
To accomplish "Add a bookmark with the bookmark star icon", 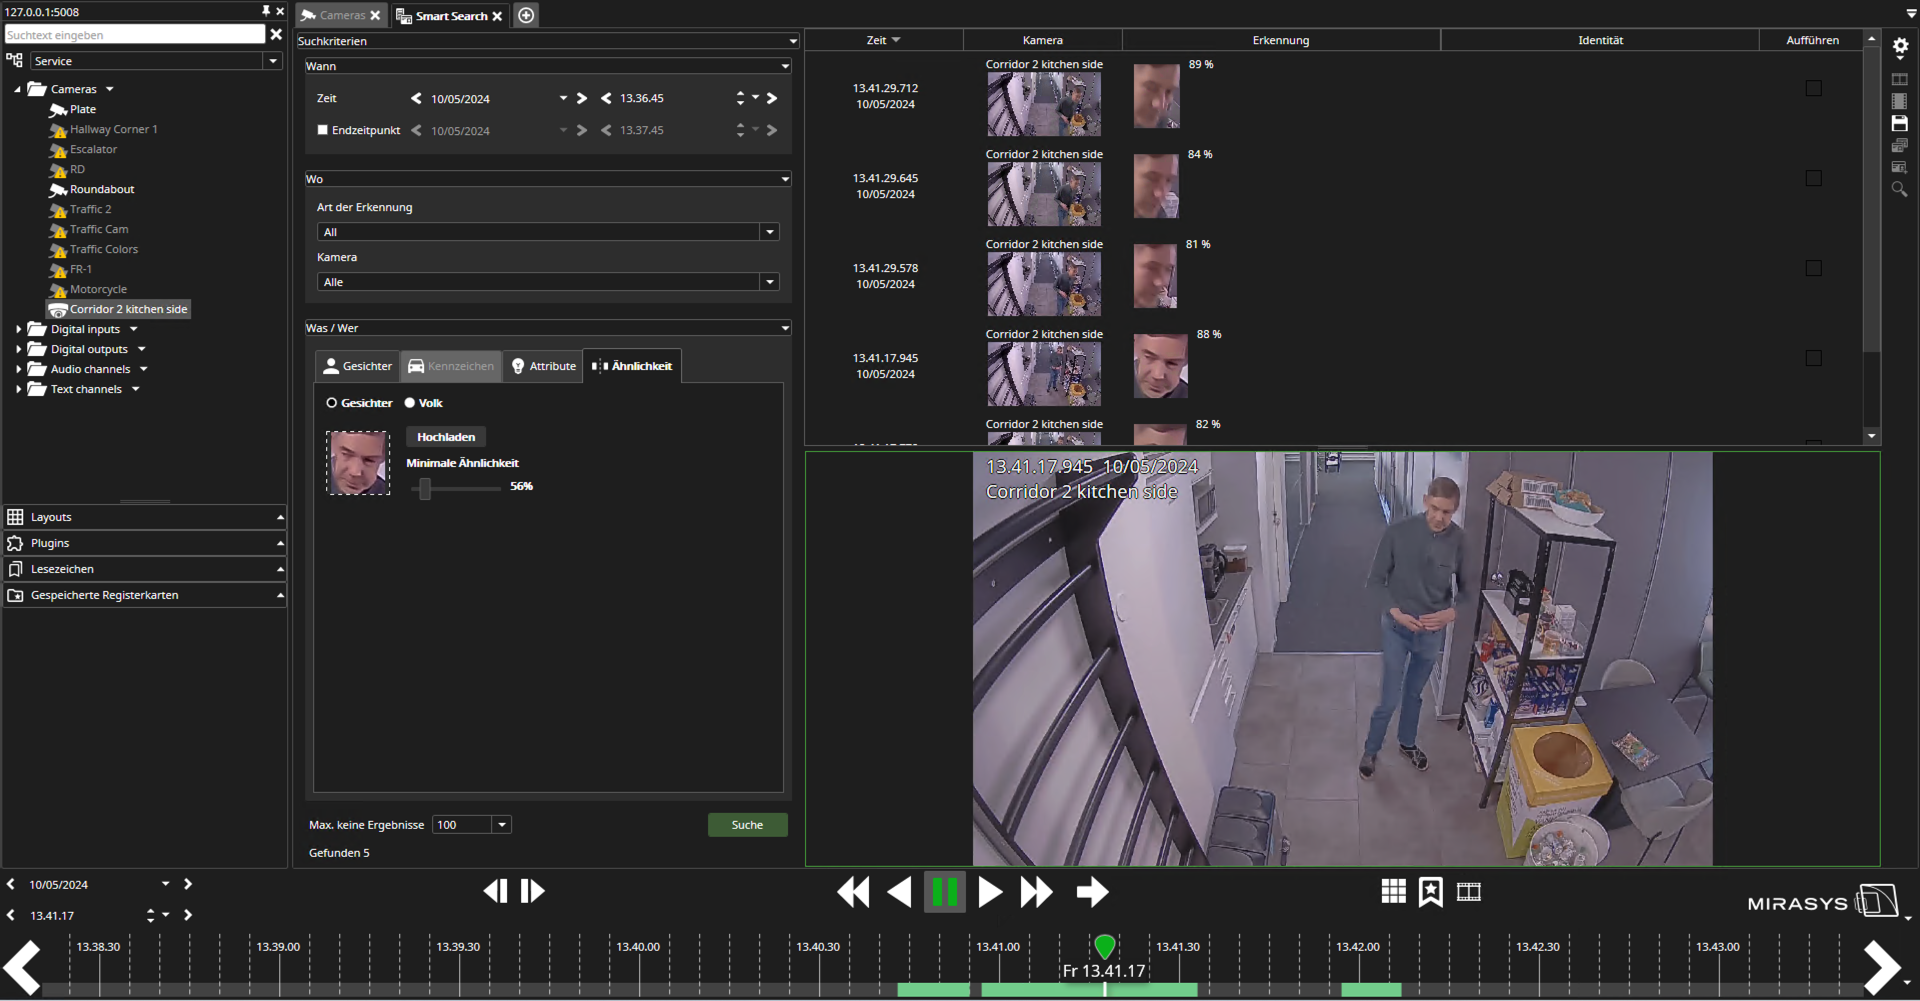I will [1431, 891].
